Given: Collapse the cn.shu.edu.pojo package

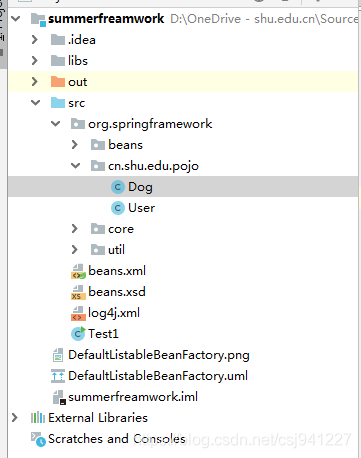Looking at the screenshot, I should click(x=76, y=166).
